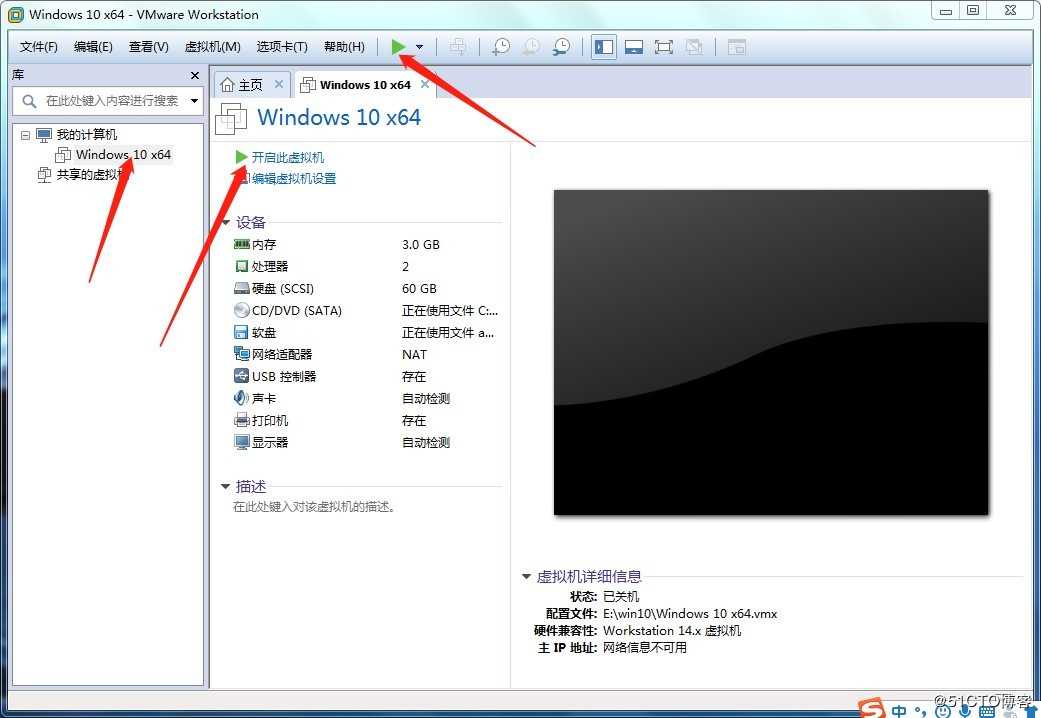Open the library search filter dropdown

tap(195, 101)
